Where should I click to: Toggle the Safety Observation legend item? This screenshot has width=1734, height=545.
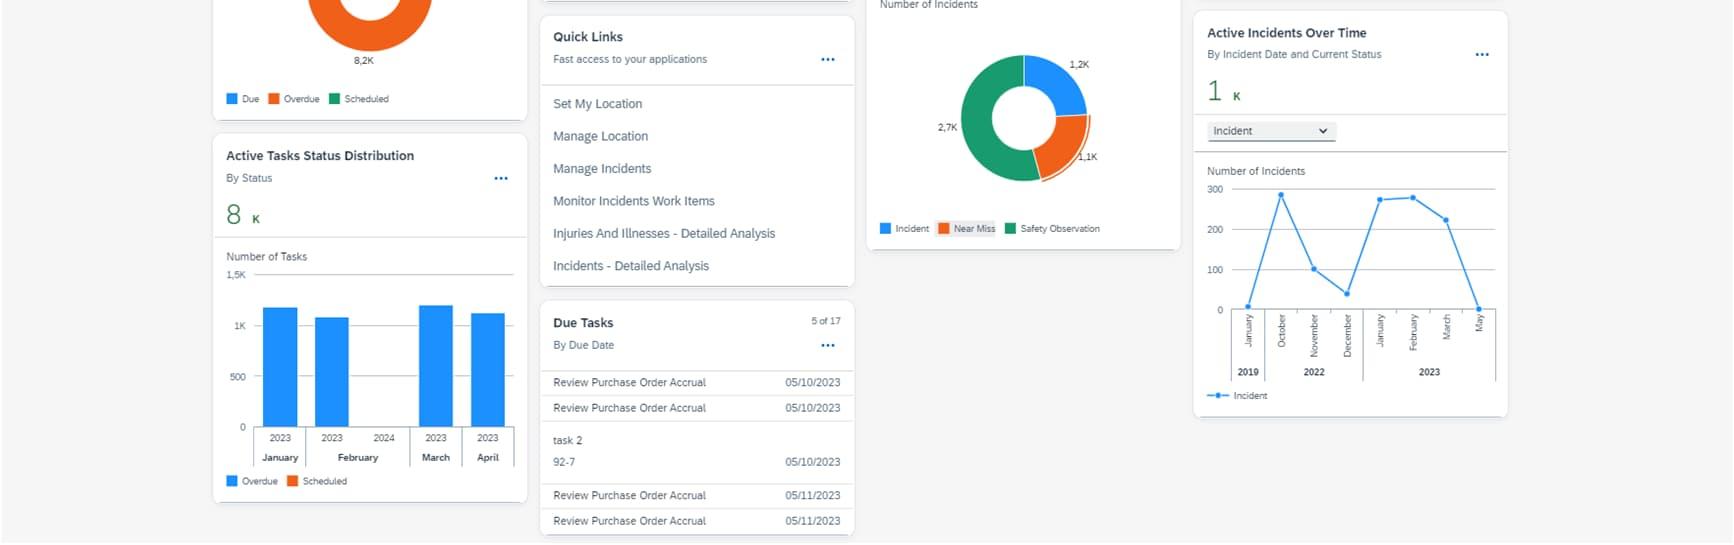pyautogui.click(x=1052, y=229)
